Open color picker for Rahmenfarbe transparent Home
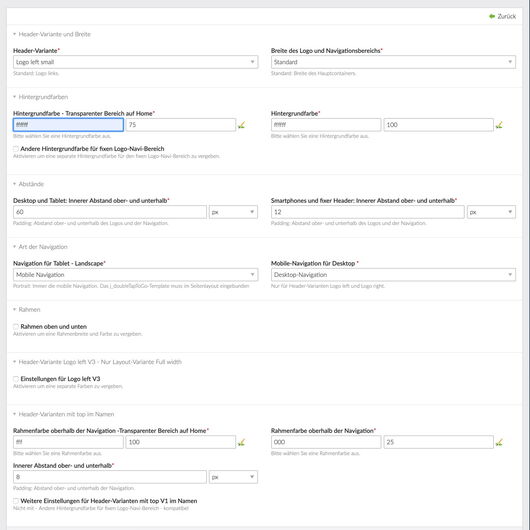530x530 pixels. coord(241,442)
